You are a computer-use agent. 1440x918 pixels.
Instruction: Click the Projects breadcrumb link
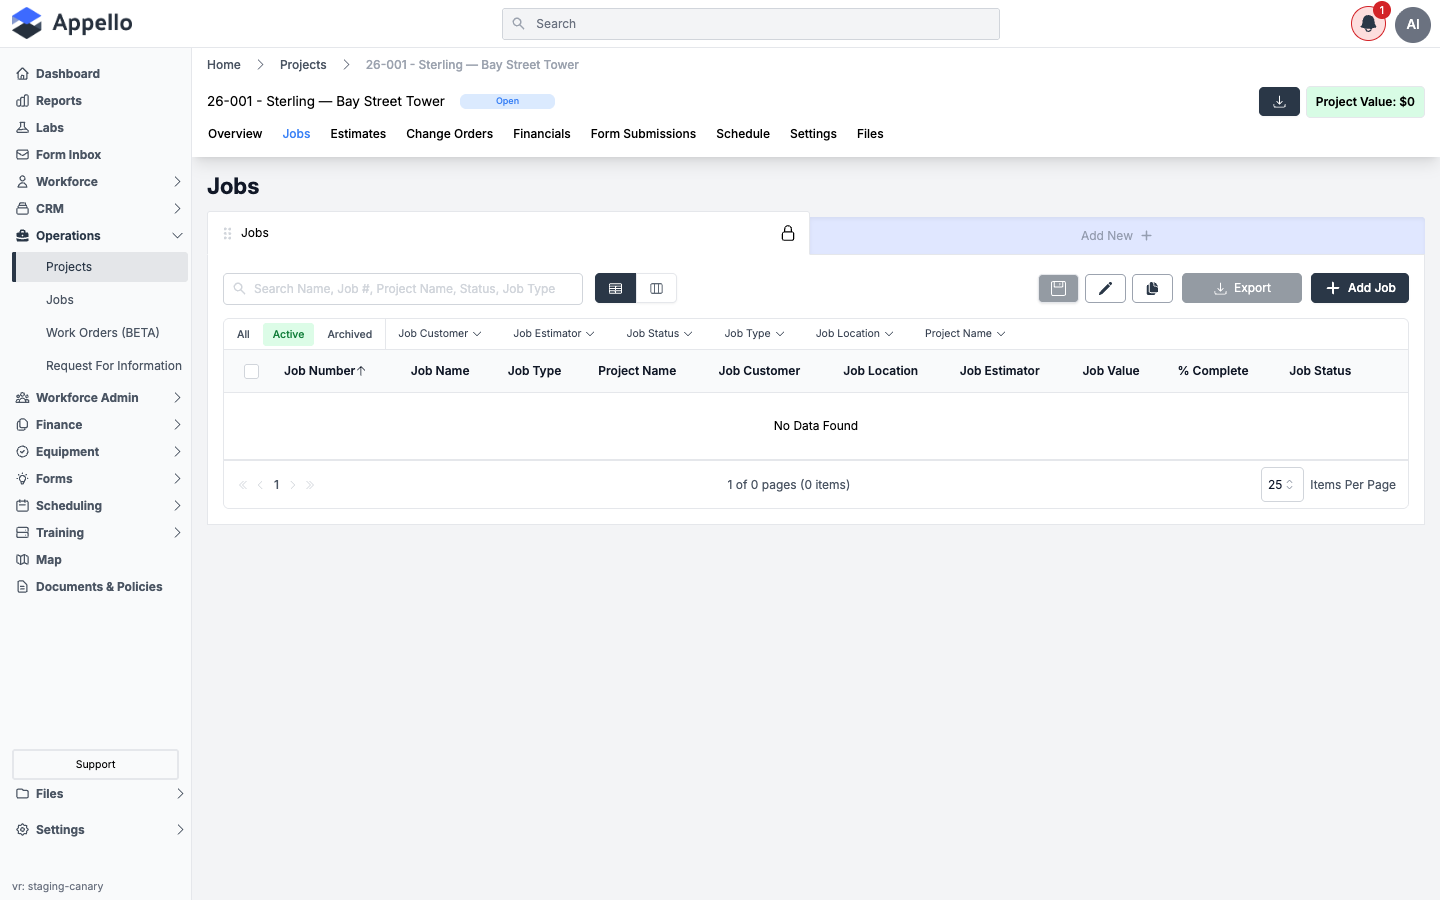(303, 65)
